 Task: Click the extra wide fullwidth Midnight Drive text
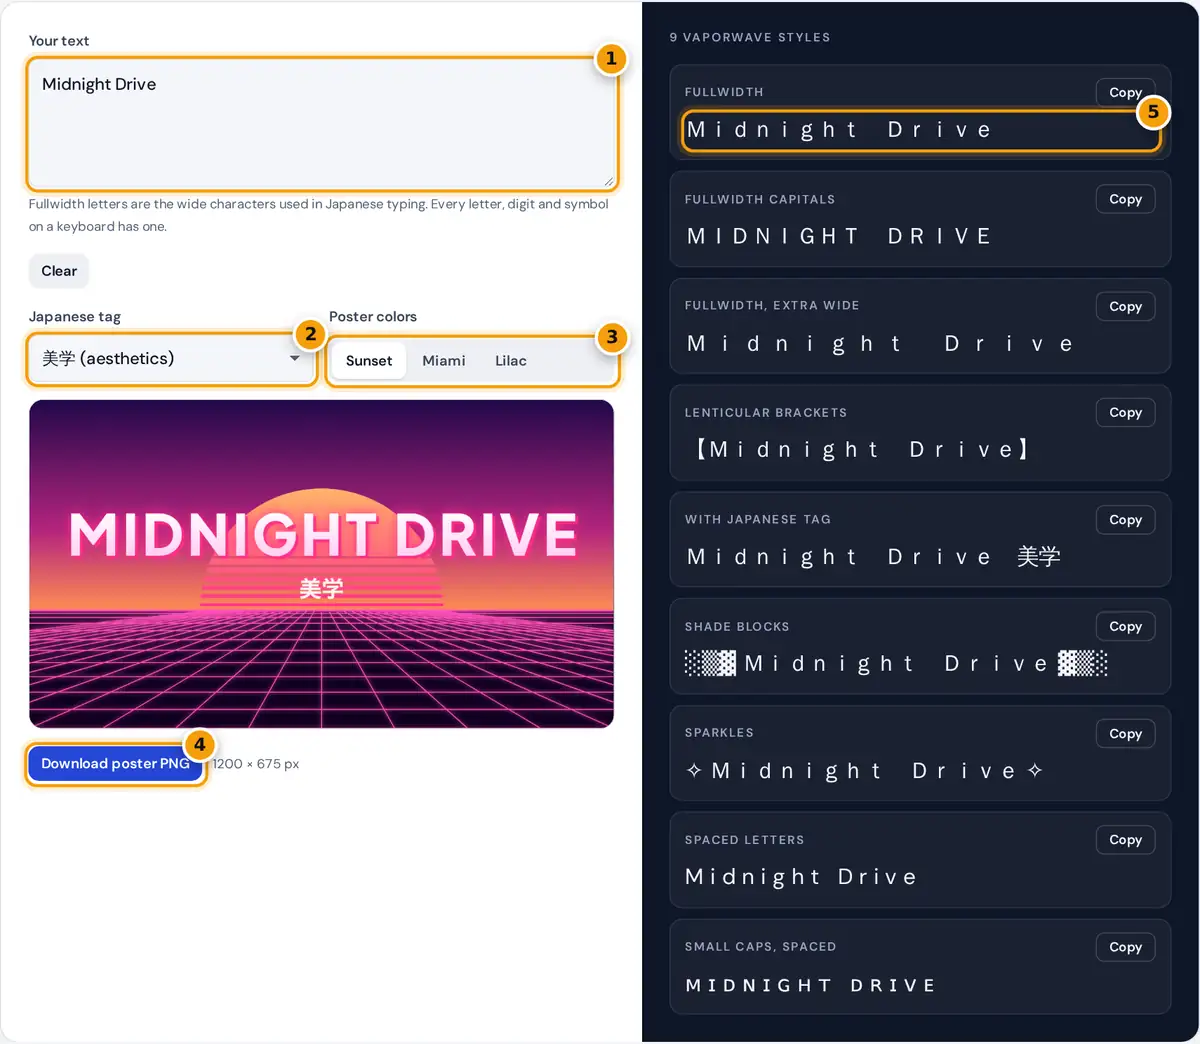click(880, 344)
